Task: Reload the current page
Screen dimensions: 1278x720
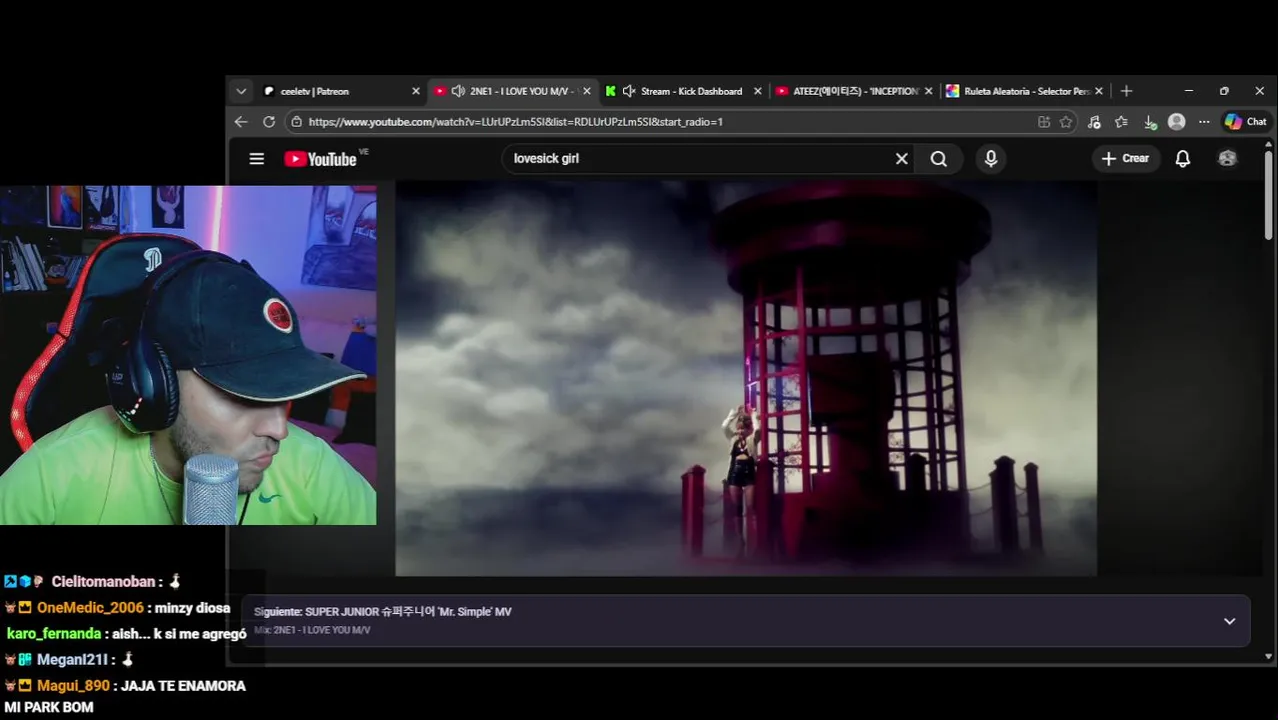Action: (269, 122)
